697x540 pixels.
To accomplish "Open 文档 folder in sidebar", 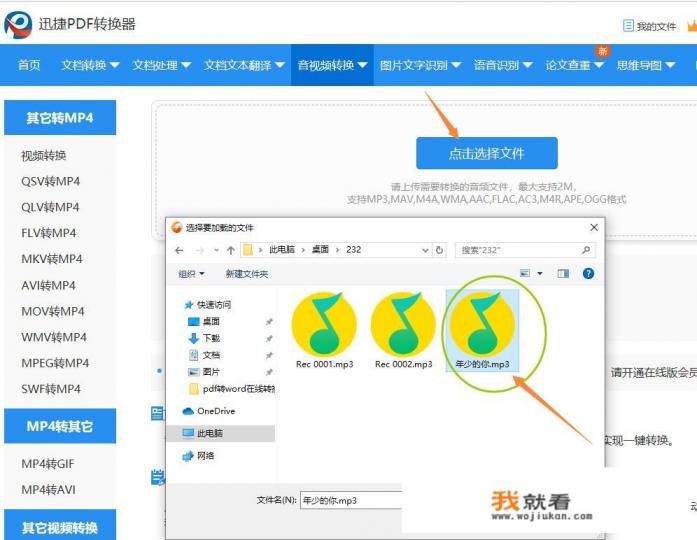I will [204, 355].
